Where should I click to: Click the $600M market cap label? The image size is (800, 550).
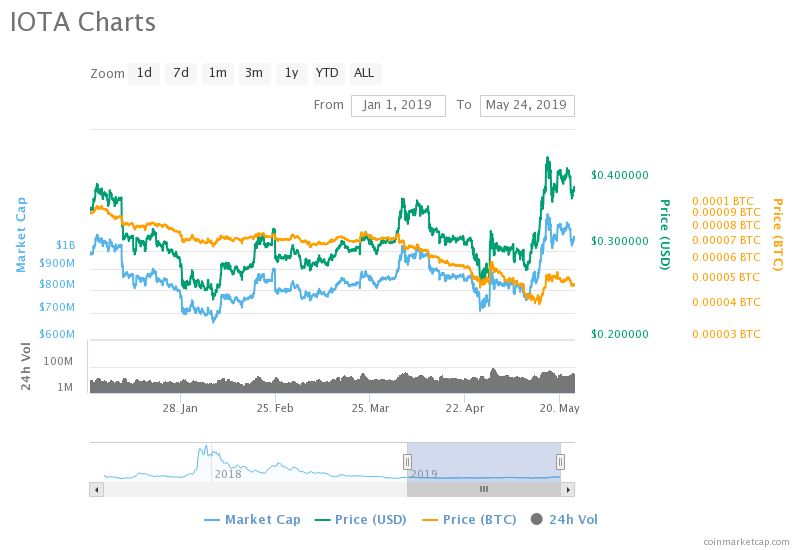57,334
